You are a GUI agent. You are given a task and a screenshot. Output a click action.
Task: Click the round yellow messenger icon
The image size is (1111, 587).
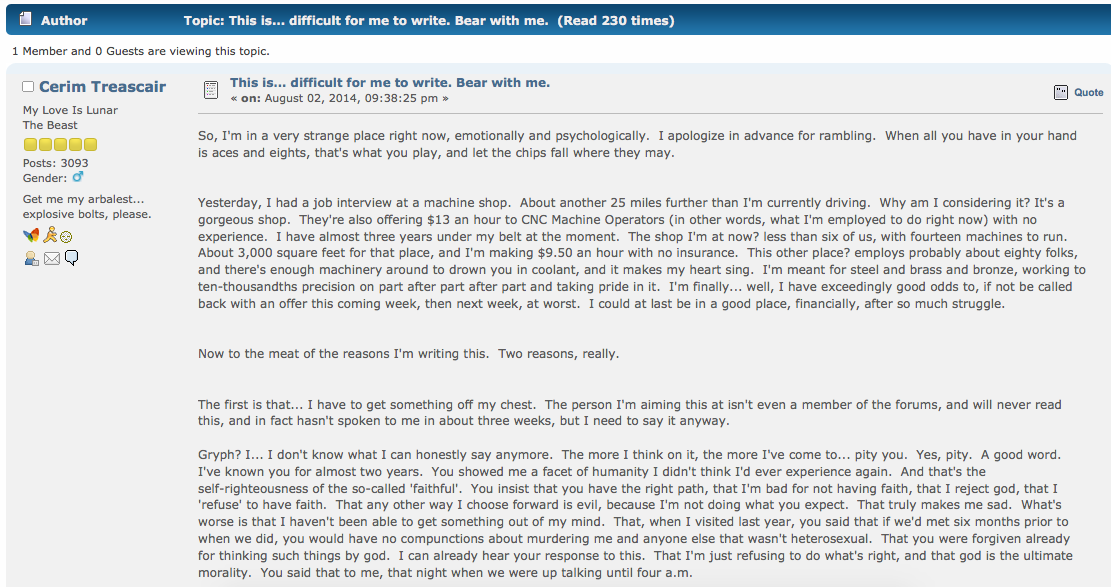66,237
